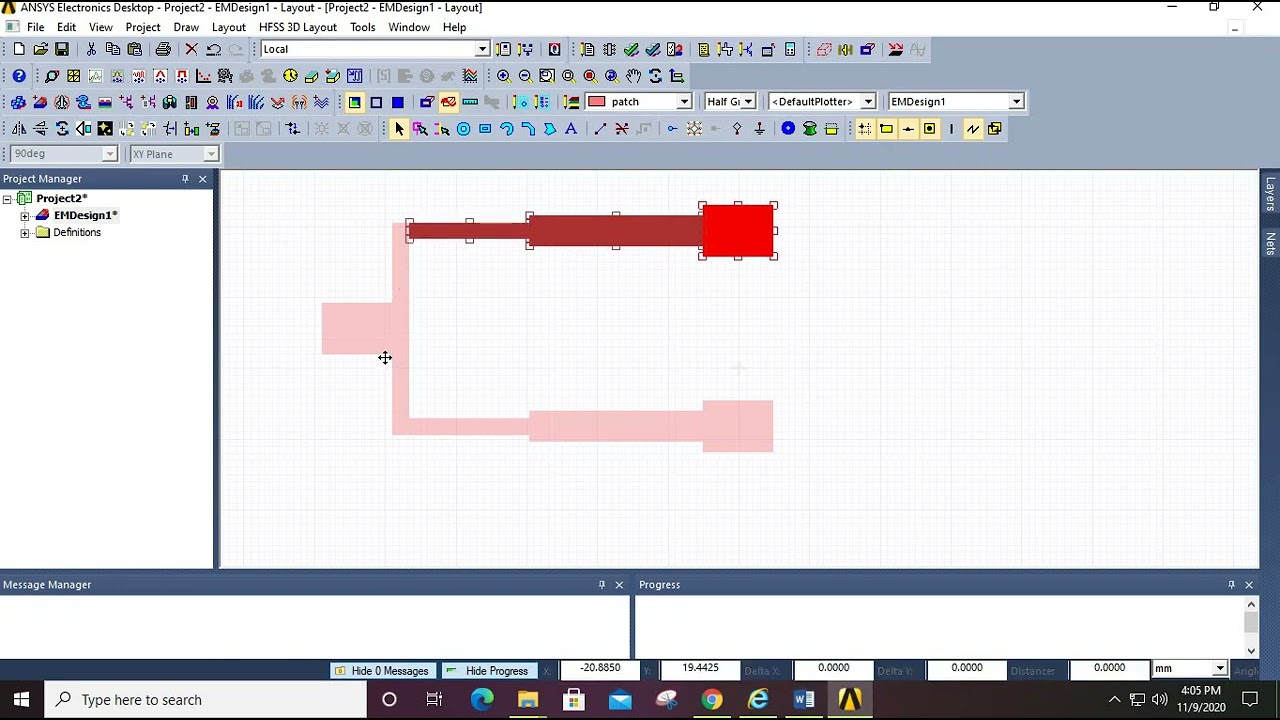Viewport: 1280px width, 720px height.
Task: Open the Draw menu
Action: click(x=186, y=27)
